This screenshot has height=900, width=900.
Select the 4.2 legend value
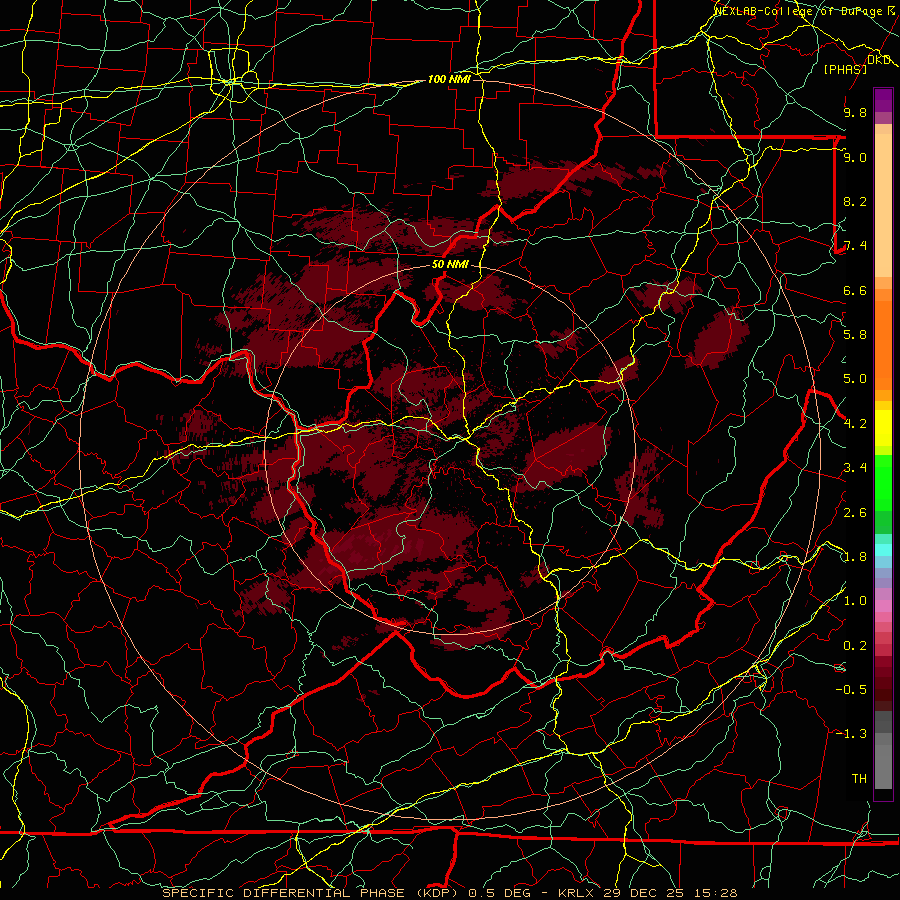855,424
